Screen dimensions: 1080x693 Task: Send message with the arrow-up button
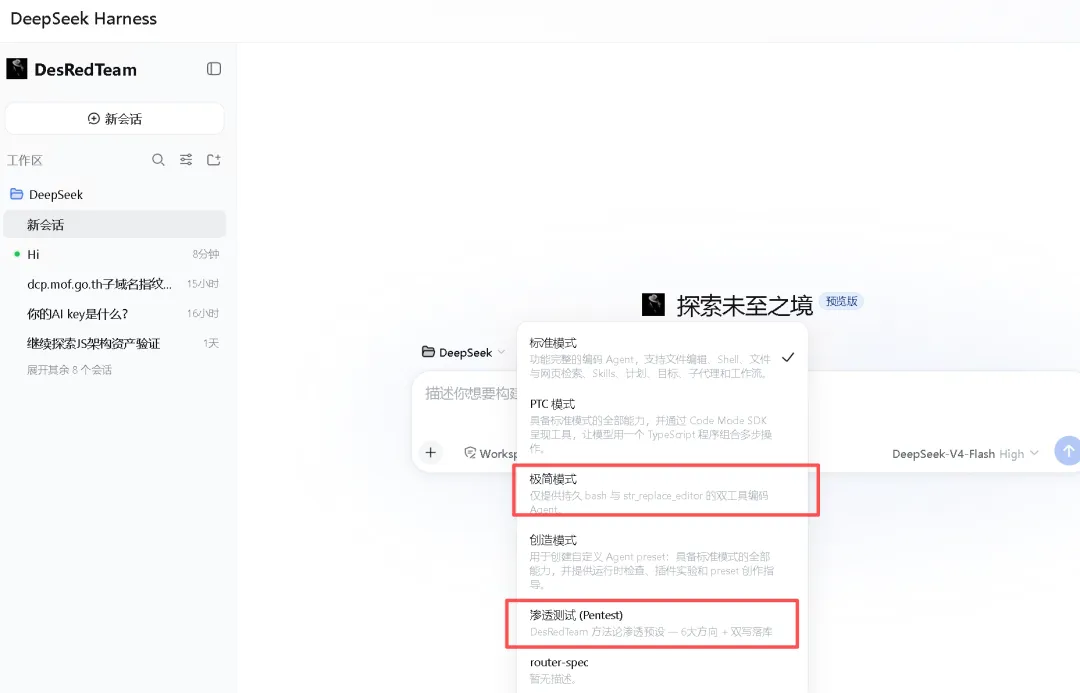coord(1068,451)
